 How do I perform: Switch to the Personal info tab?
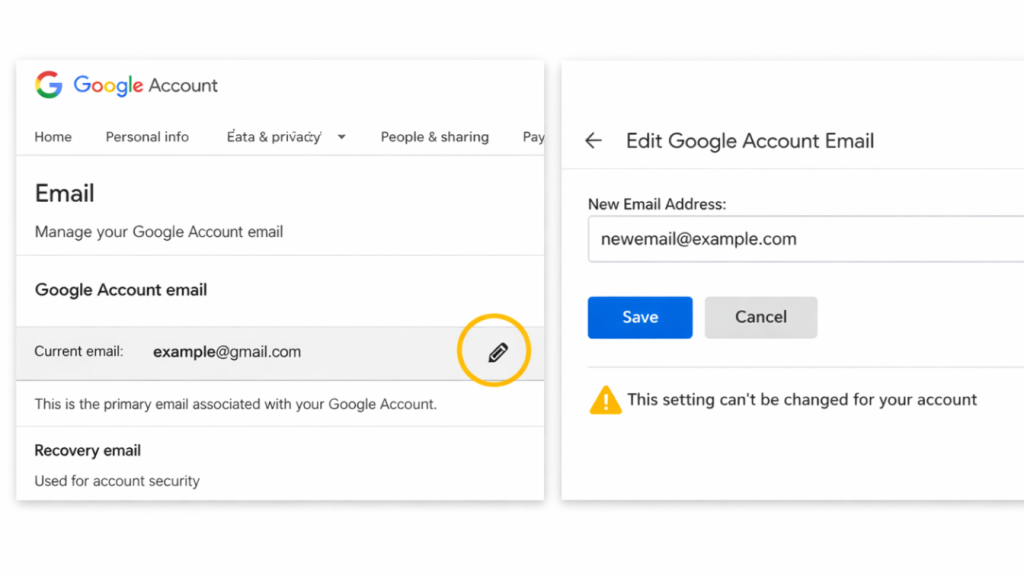(x=147, y=137)
